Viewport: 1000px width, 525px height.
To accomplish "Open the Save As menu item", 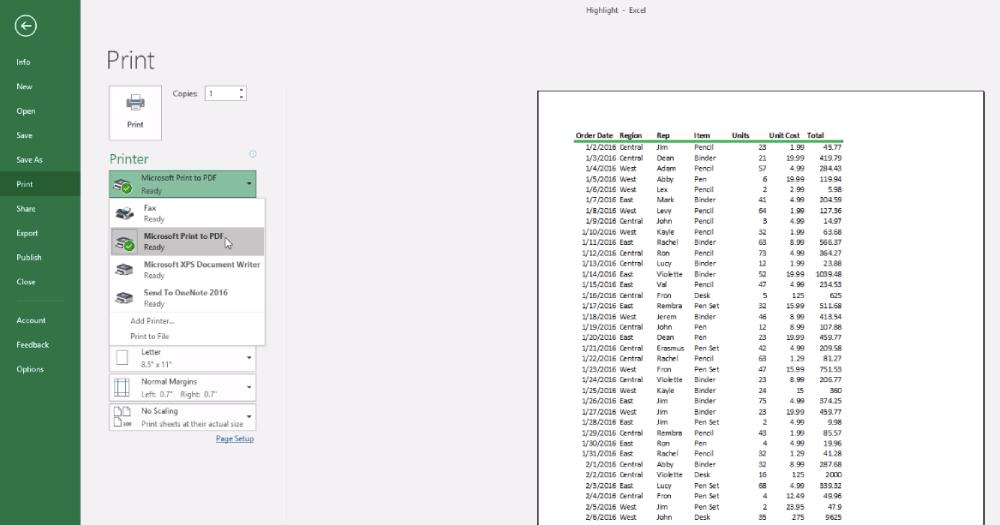I will click(30, 160).
